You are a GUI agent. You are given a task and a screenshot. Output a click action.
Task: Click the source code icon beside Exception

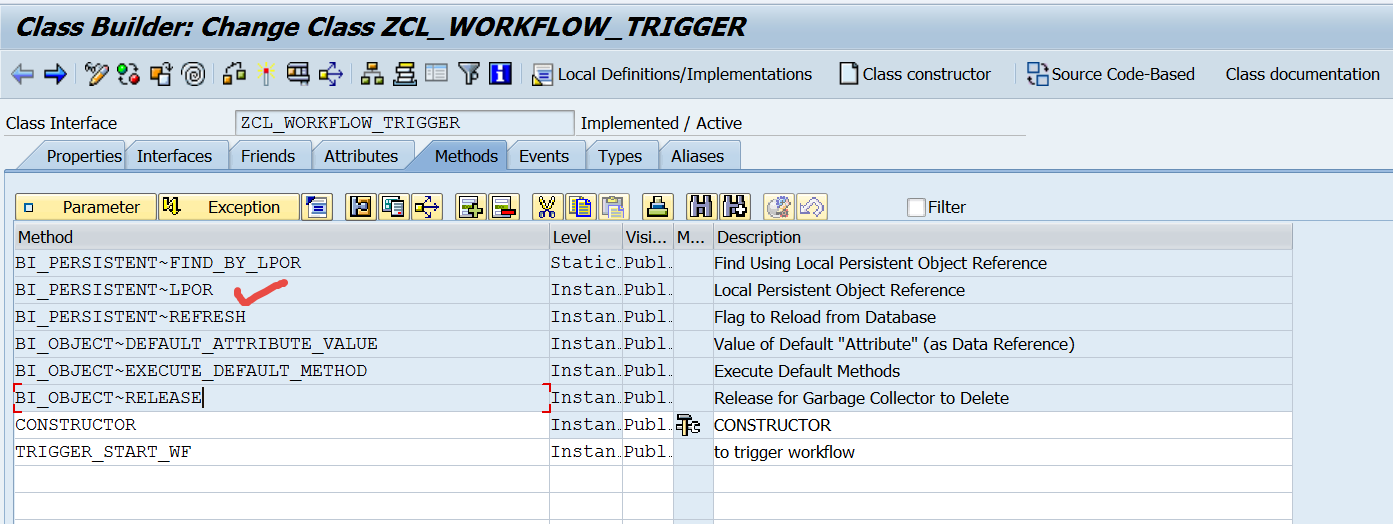pyautogui.click(x=317, y=207)
